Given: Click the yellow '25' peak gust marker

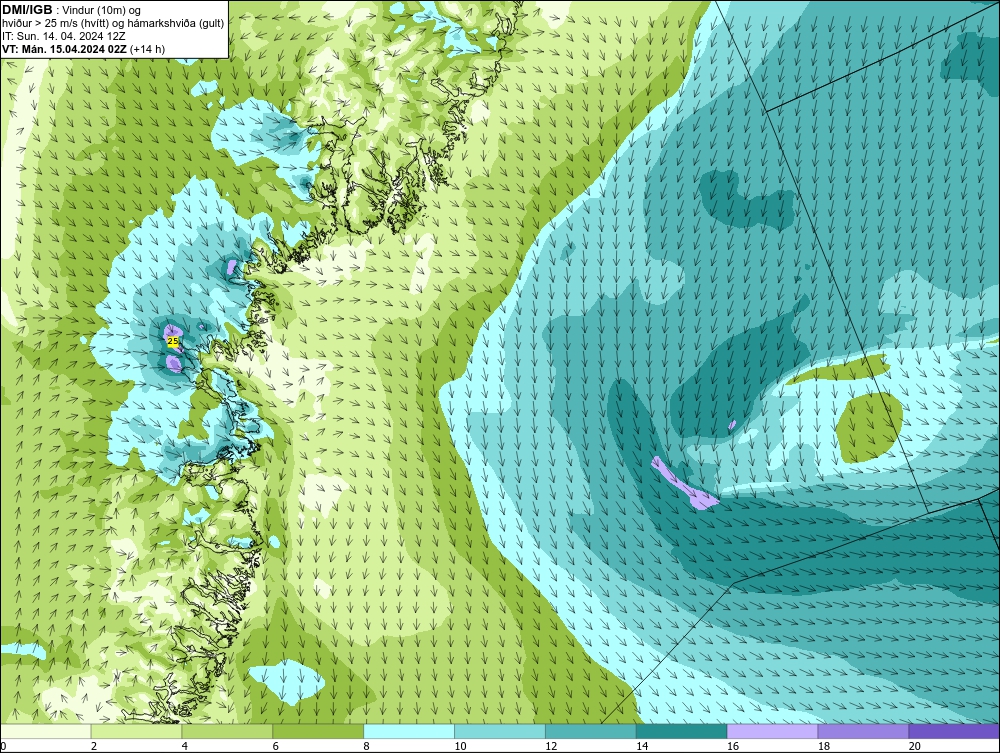Looking at the screenshot, I should coord(173,341).
